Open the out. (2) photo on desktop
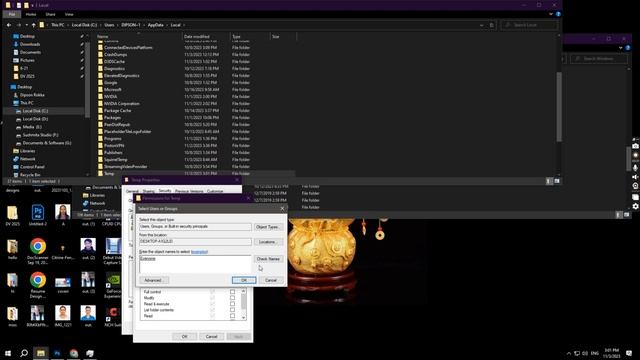The width and height of the screenshot is (640, 360). [x=88, y=248]
